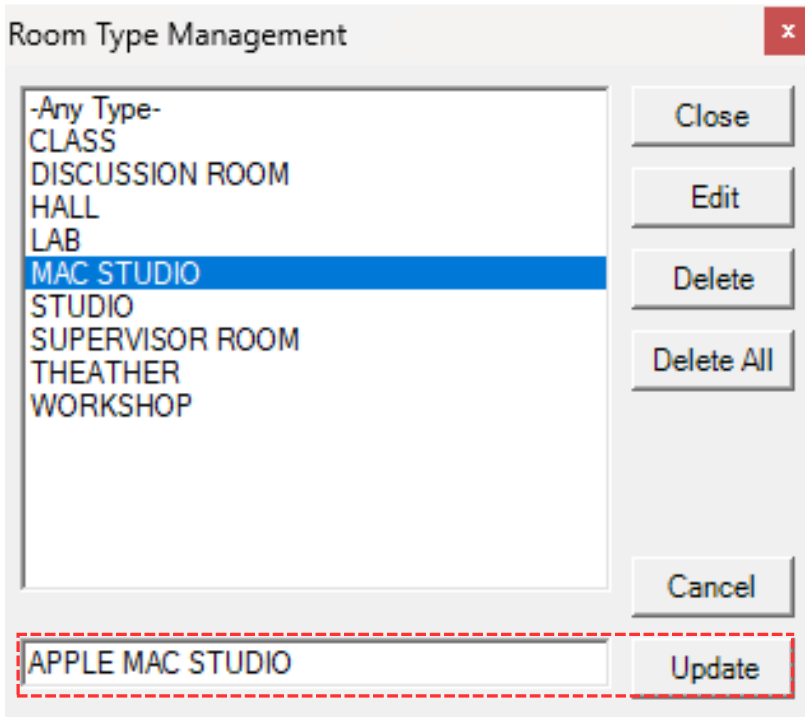Click the empty area below WORKSHOP in the list
Viewport: 812px width, 724px height.
tap(314, 500)
